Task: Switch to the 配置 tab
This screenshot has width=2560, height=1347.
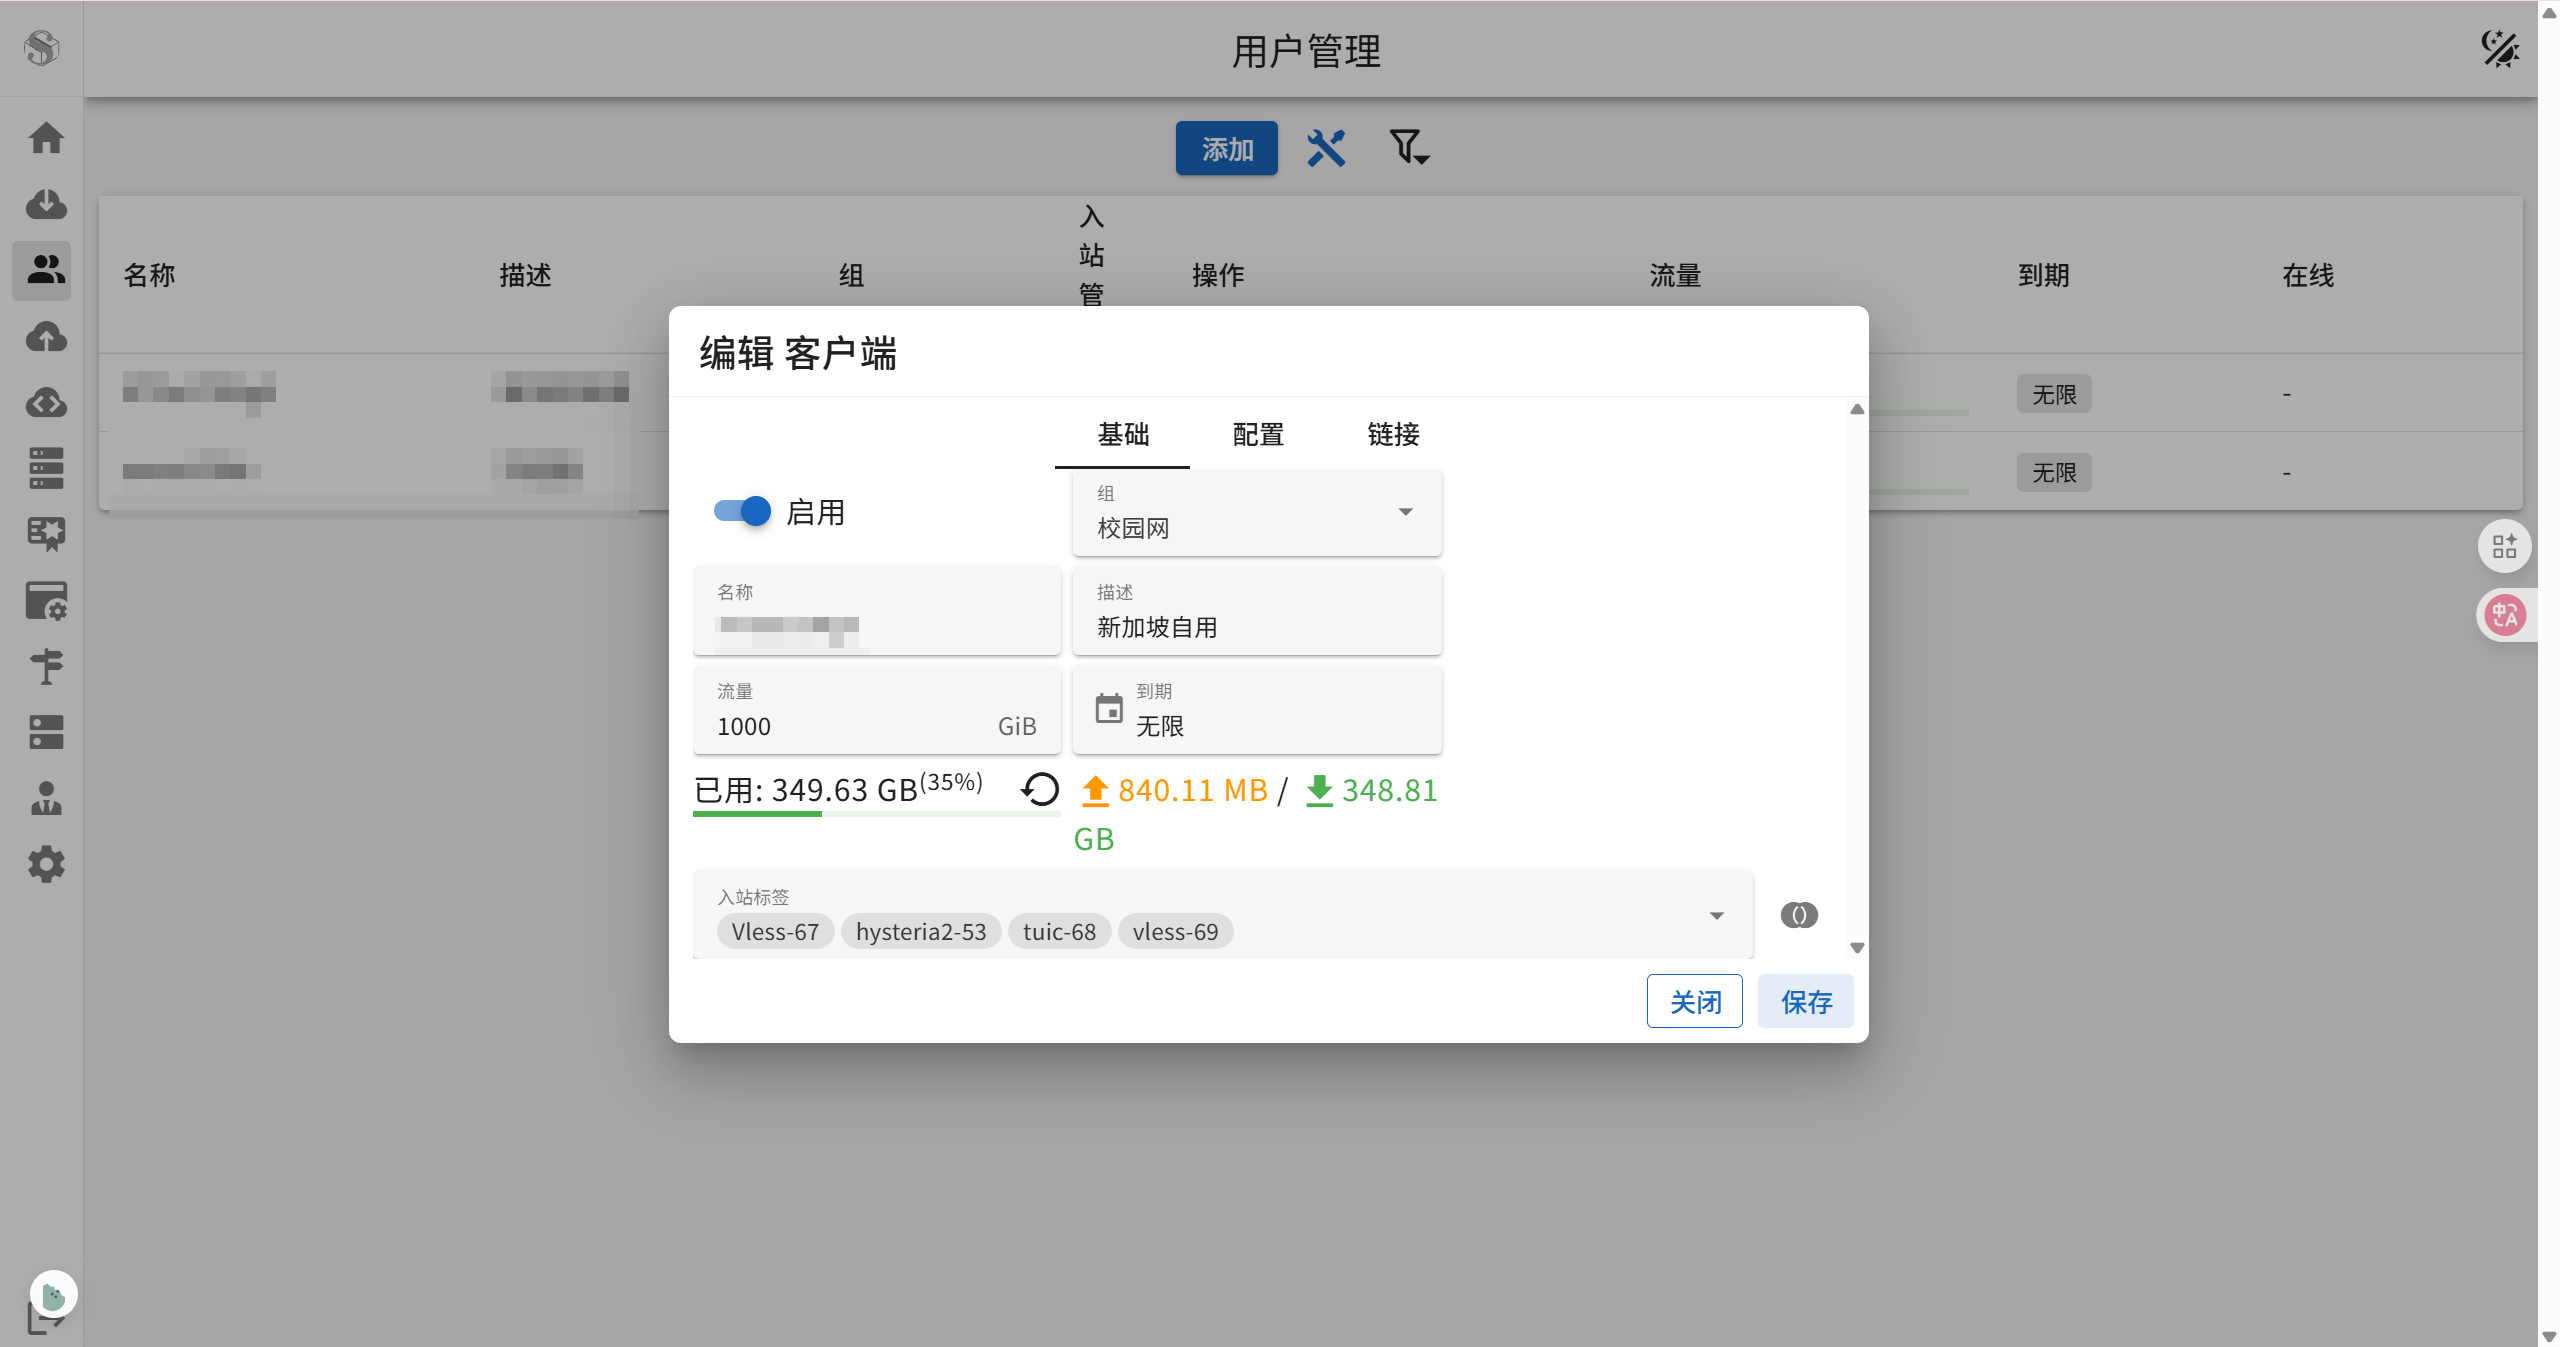Action: coord(1258,435)
